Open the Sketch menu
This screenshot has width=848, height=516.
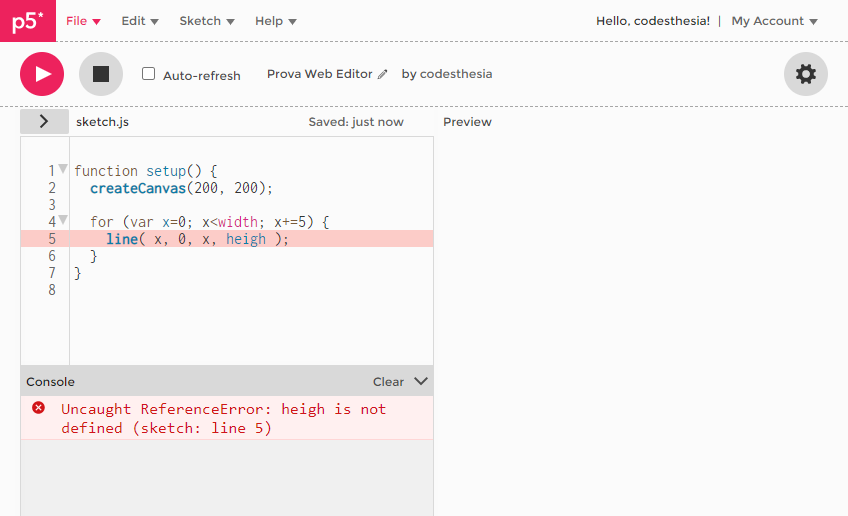[x=207, y=21]
